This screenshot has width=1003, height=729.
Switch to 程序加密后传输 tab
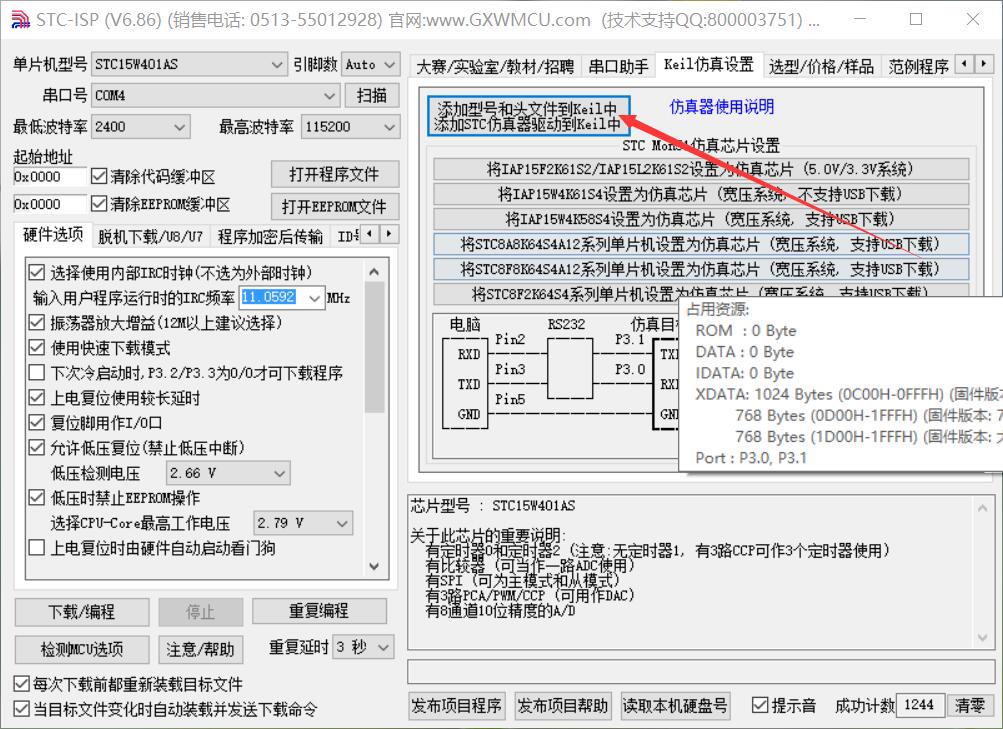(270, 237)
